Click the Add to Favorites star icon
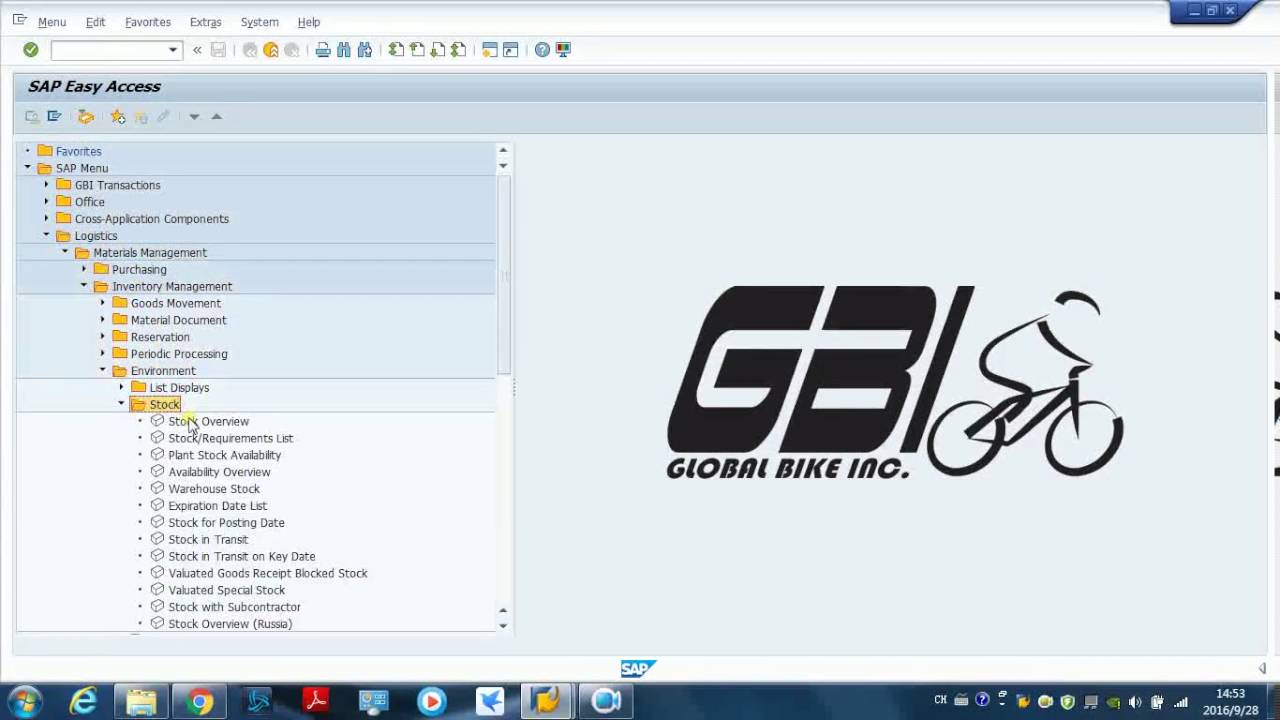The image size is (1280, 720). coord(118,117)
